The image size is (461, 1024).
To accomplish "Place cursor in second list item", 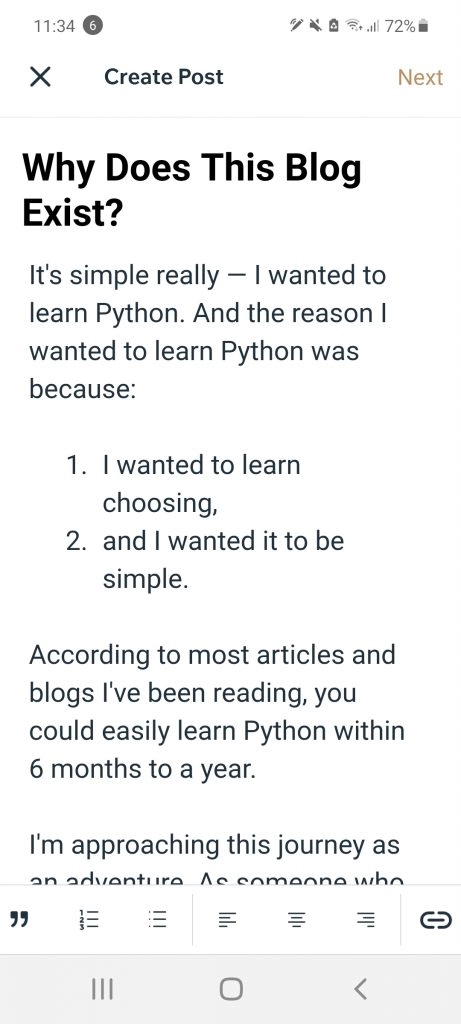I will pos(223,560).
